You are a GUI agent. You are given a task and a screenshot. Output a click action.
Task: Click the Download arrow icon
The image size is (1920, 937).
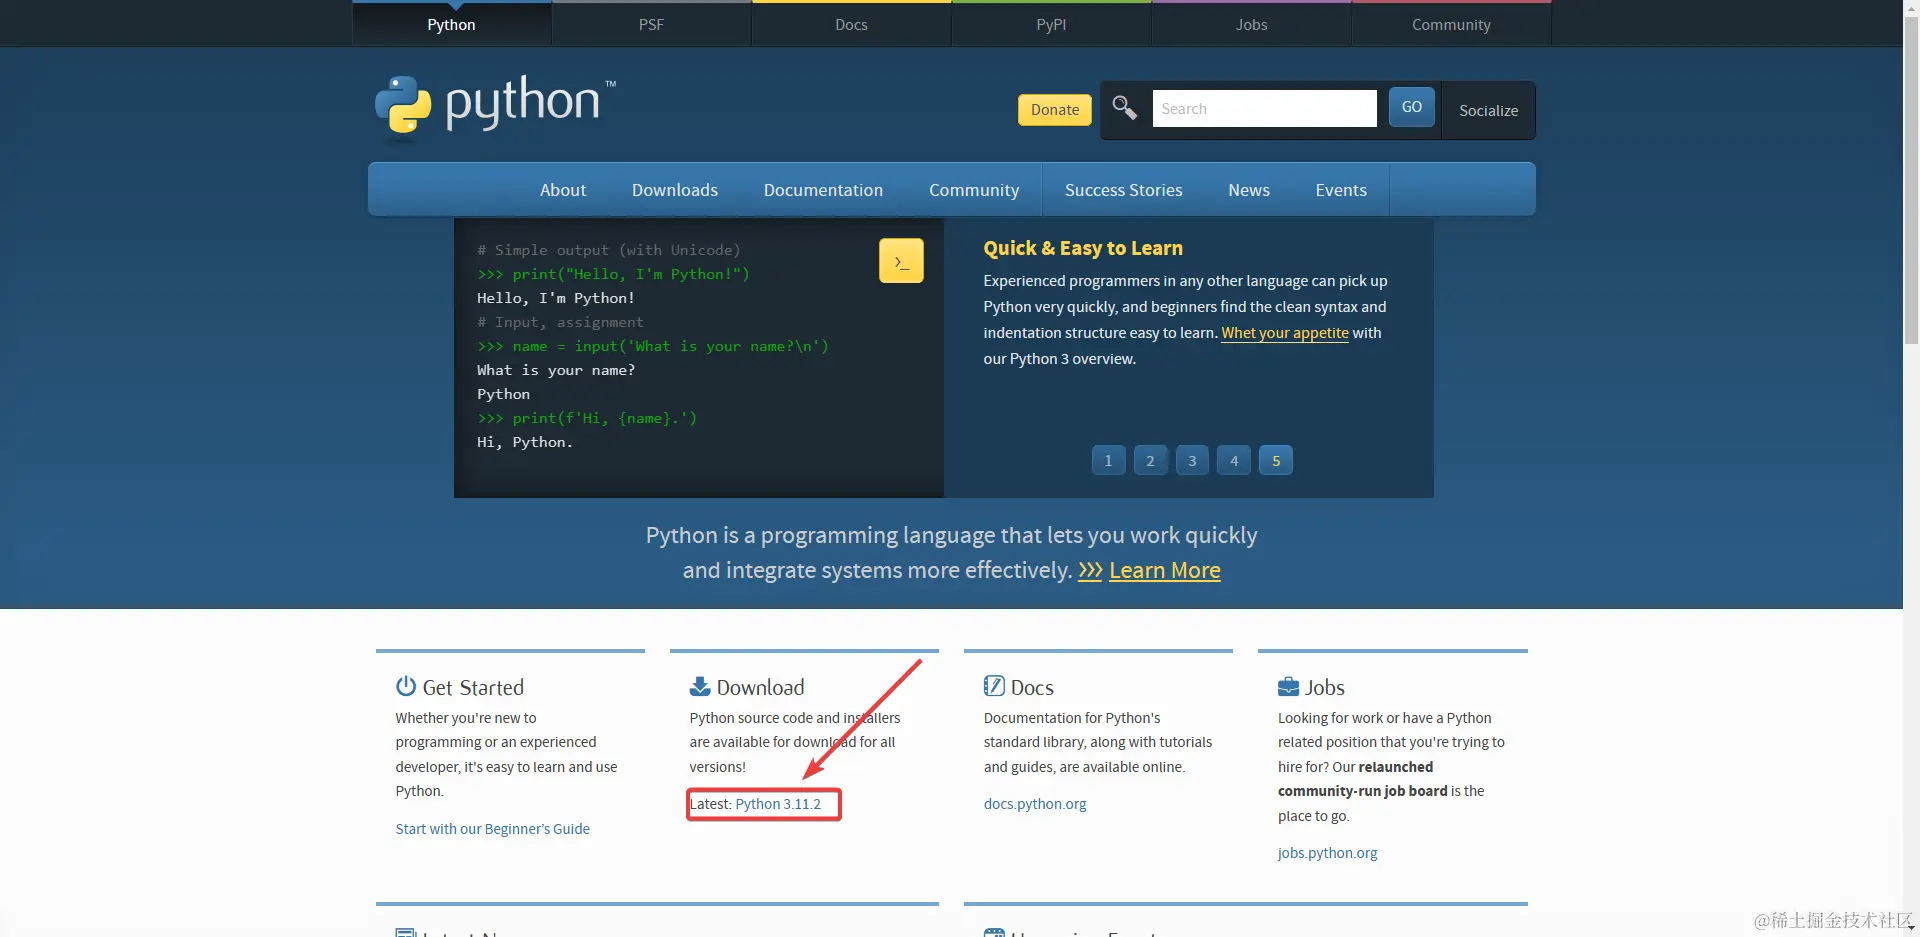pos(700,686)
